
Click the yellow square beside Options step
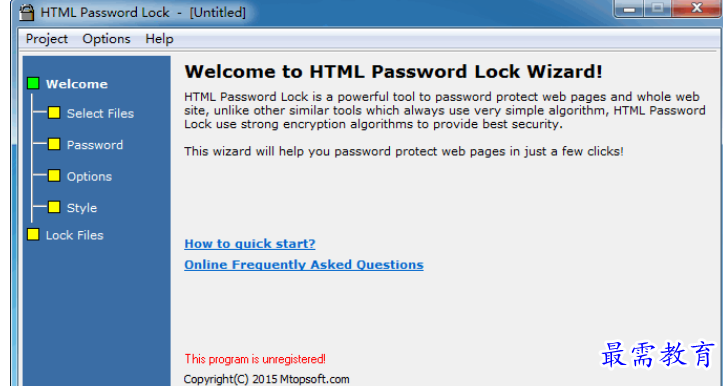tap(54, 176)
